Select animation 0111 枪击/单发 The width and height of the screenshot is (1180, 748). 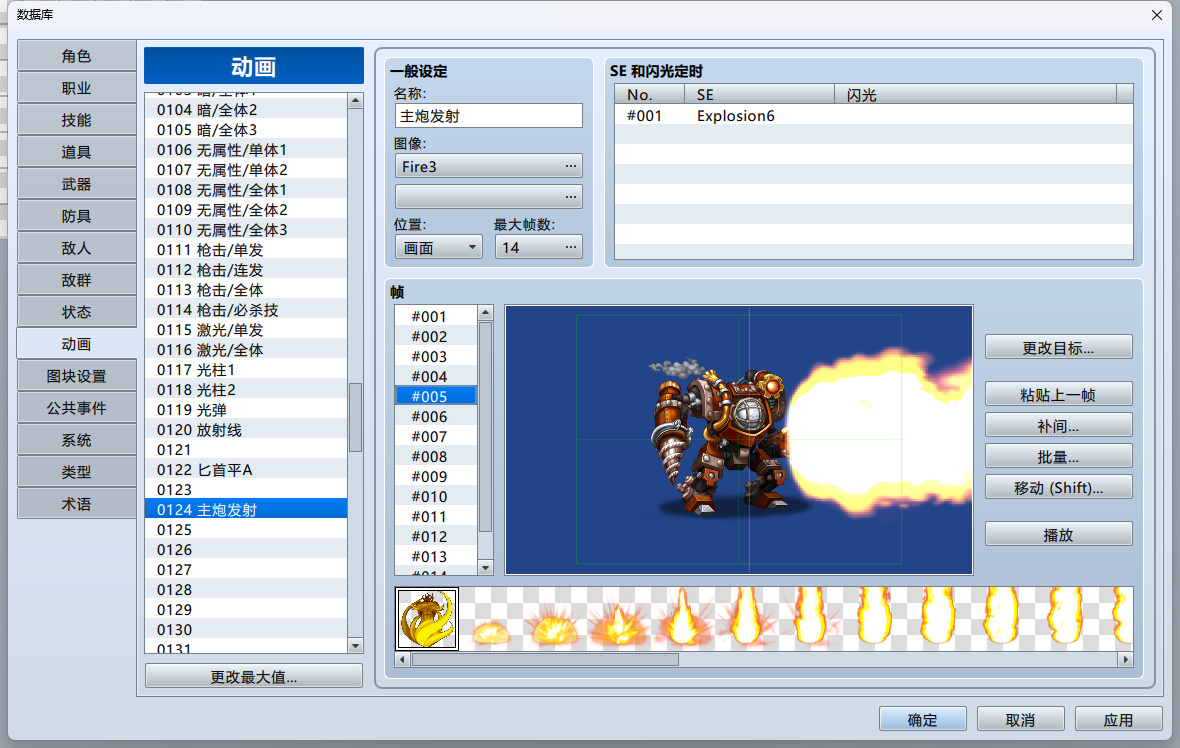246,250
